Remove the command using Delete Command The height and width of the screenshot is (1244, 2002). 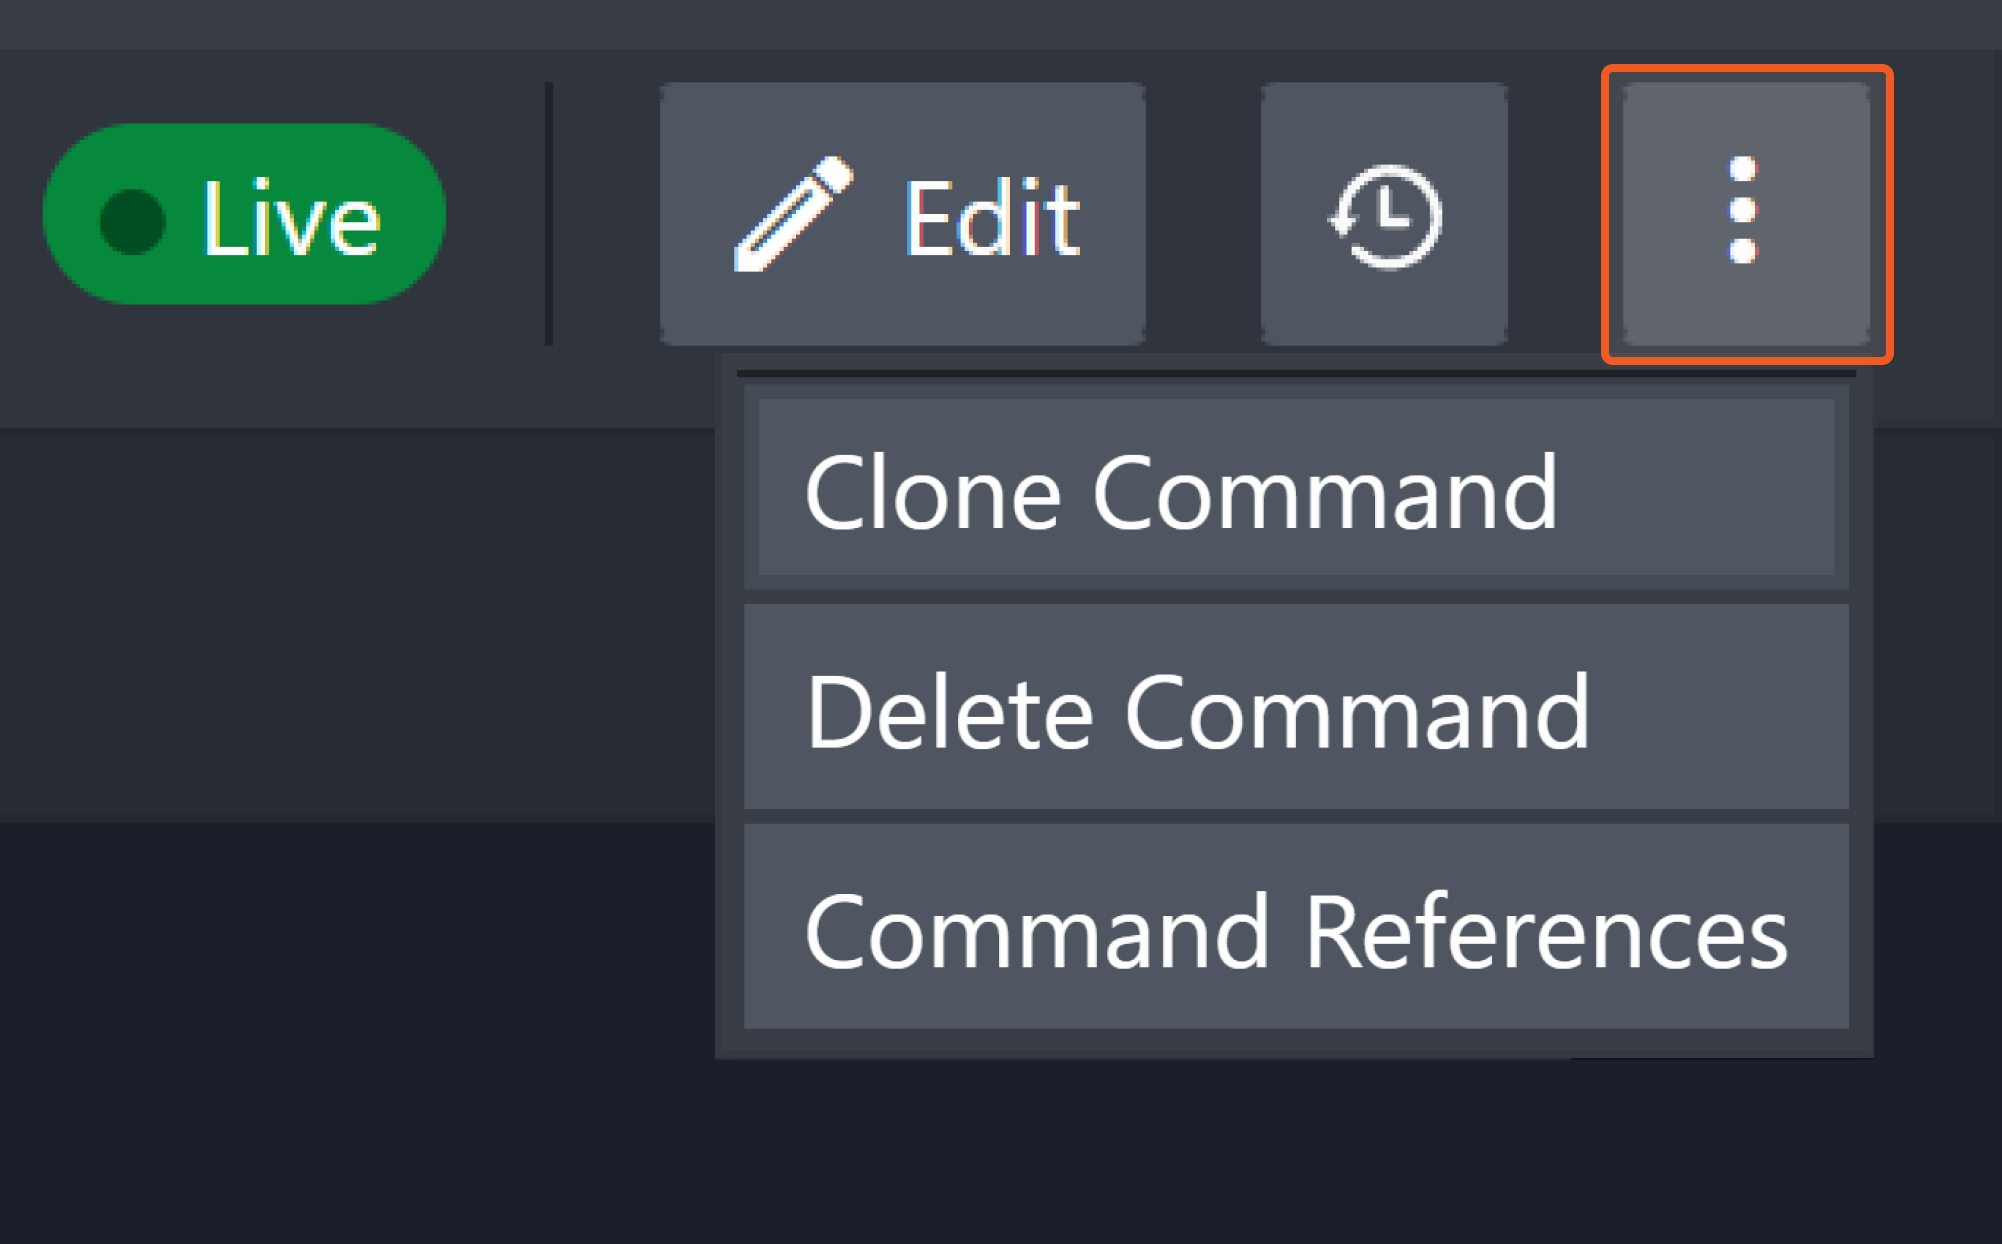pyautogui.click(x=1197, y=711)
